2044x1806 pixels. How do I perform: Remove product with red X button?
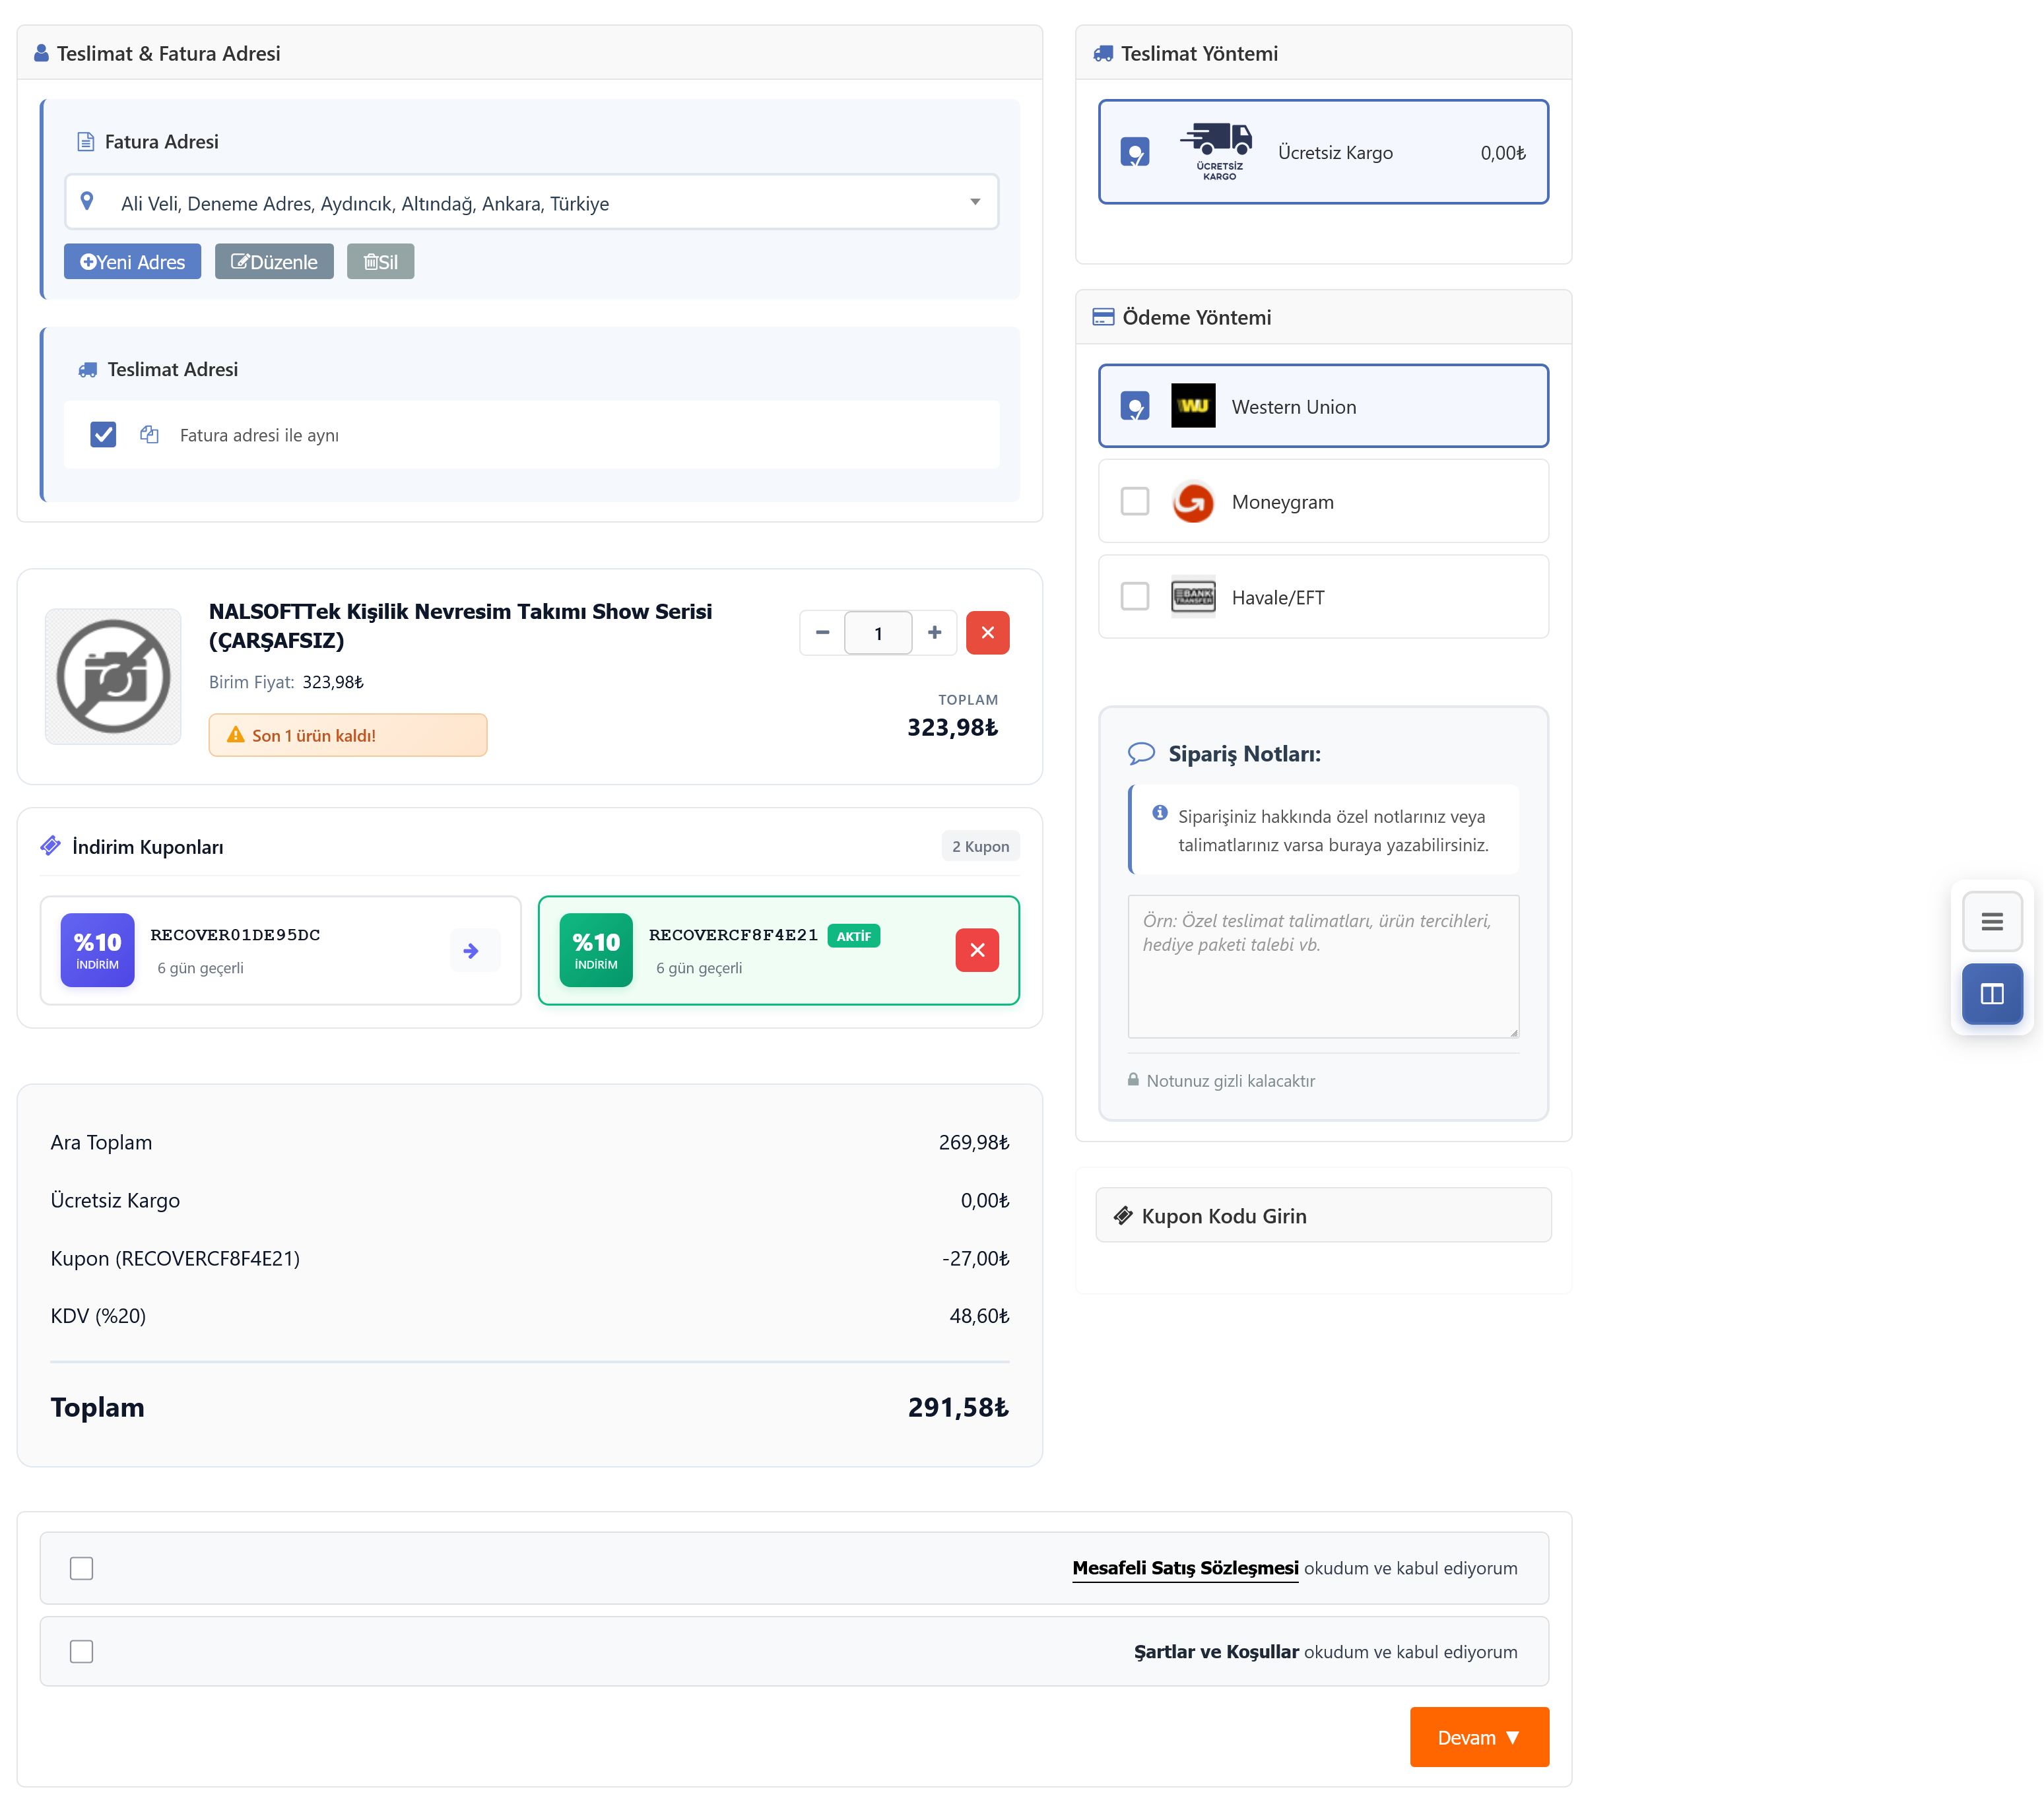coord(987,632)
